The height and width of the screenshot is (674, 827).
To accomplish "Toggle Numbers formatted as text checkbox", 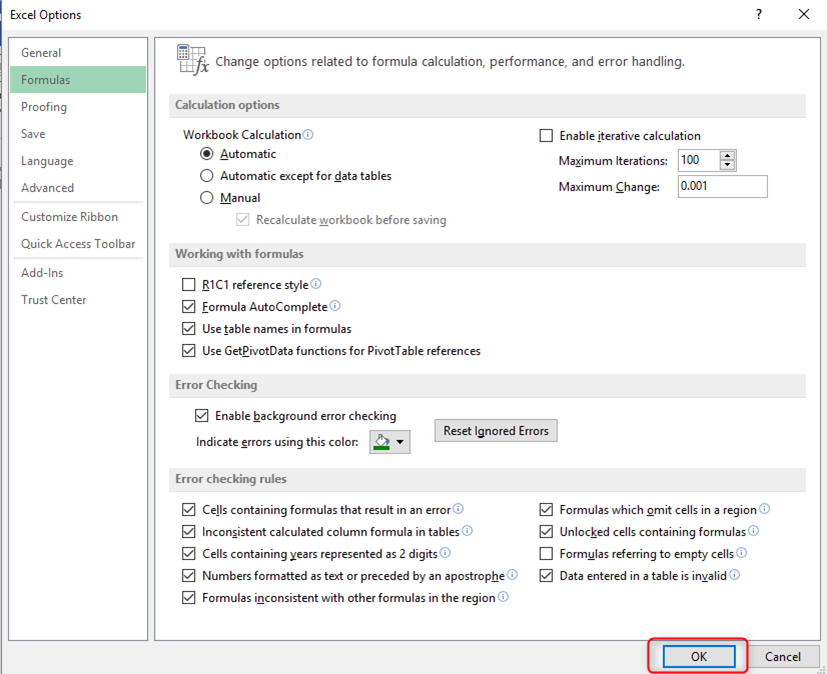I will [x=188, y=576].
